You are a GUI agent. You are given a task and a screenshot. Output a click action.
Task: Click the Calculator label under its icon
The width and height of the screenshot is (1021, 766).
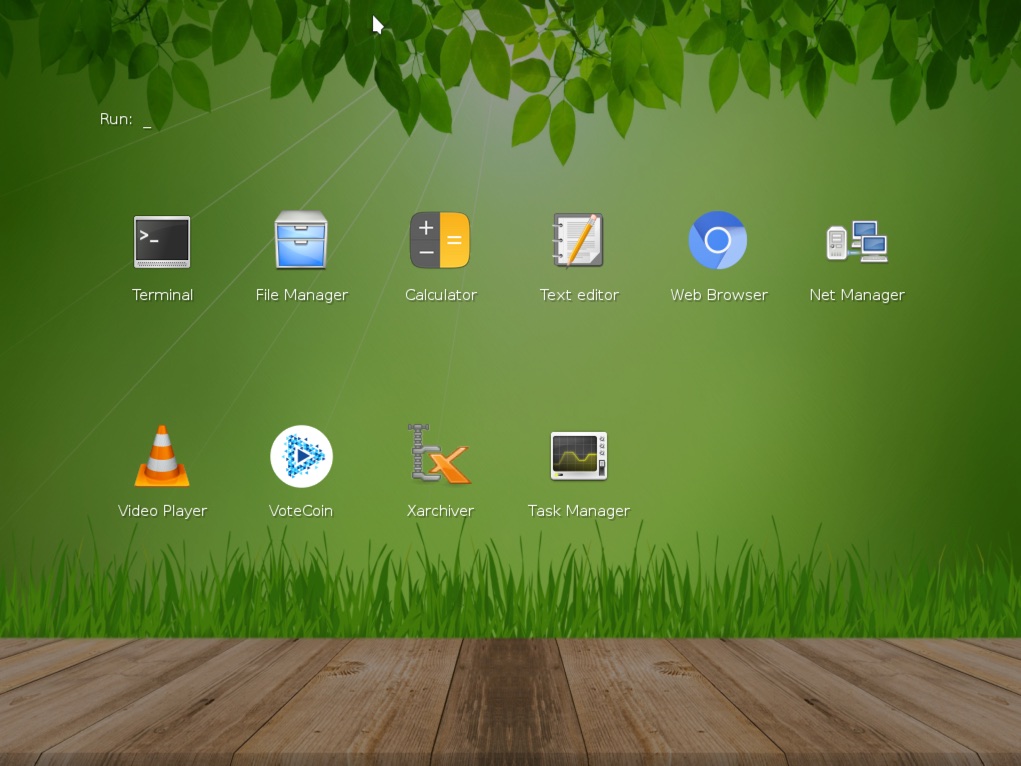[x=440, y=295]
